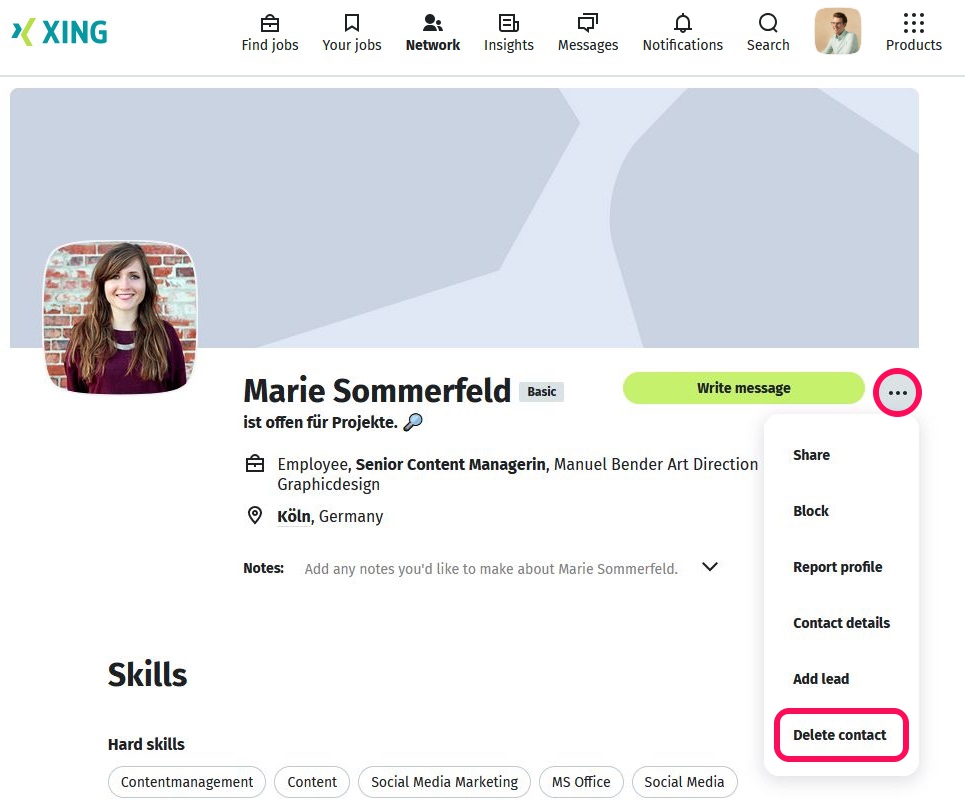This screenshot has width=965, height=802.
Task: Go to XING home logo
Action: pos(60,32)
